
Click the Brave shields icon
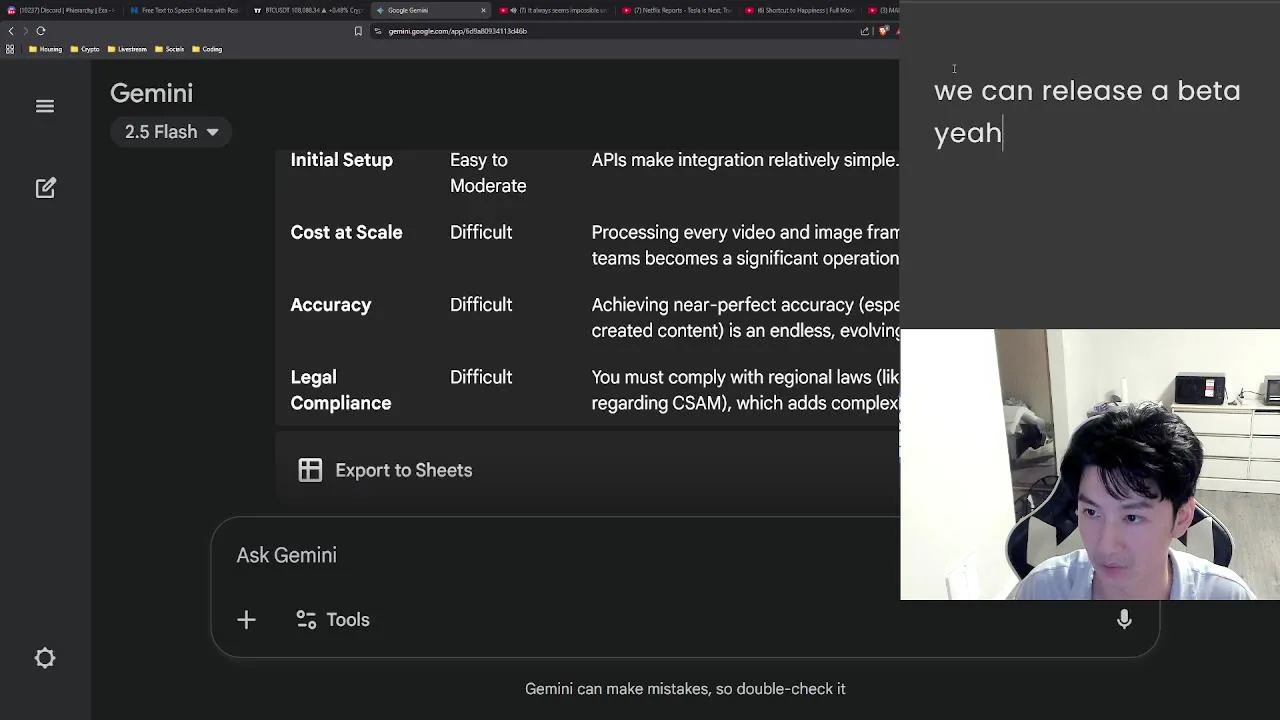click(884, 31)
